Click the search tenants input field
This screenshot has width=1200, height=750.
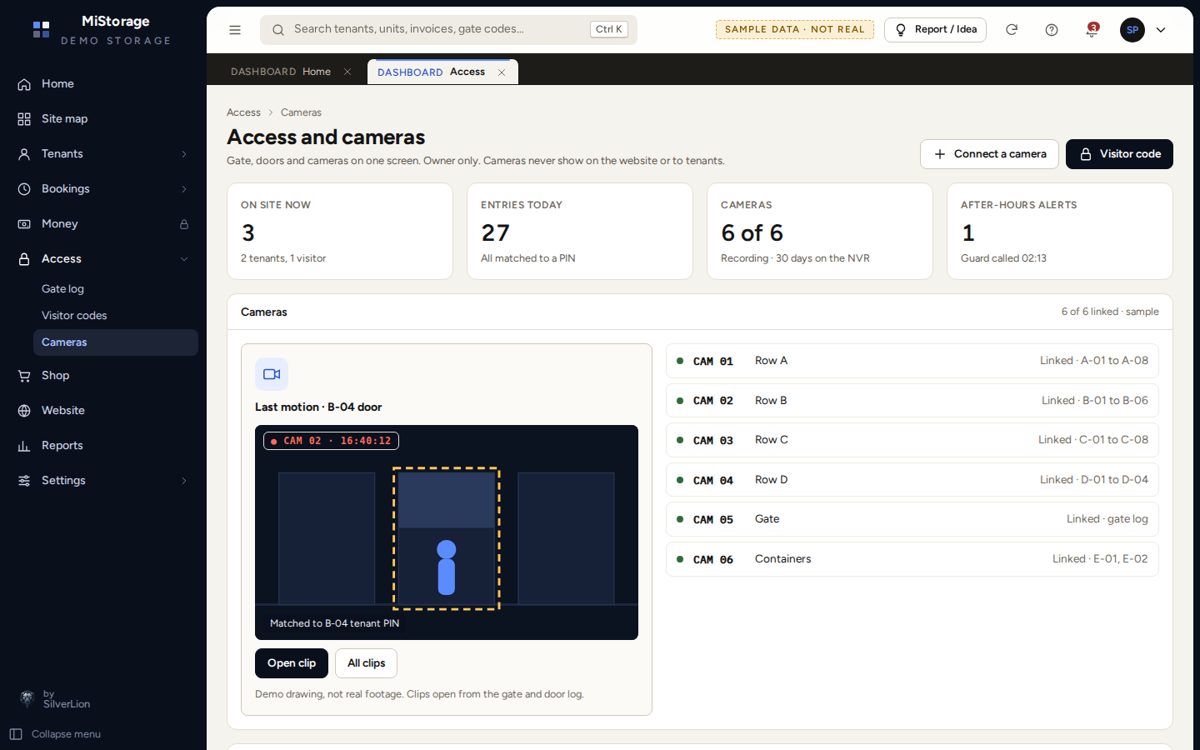pyautogui.click(x=448, y=30)
